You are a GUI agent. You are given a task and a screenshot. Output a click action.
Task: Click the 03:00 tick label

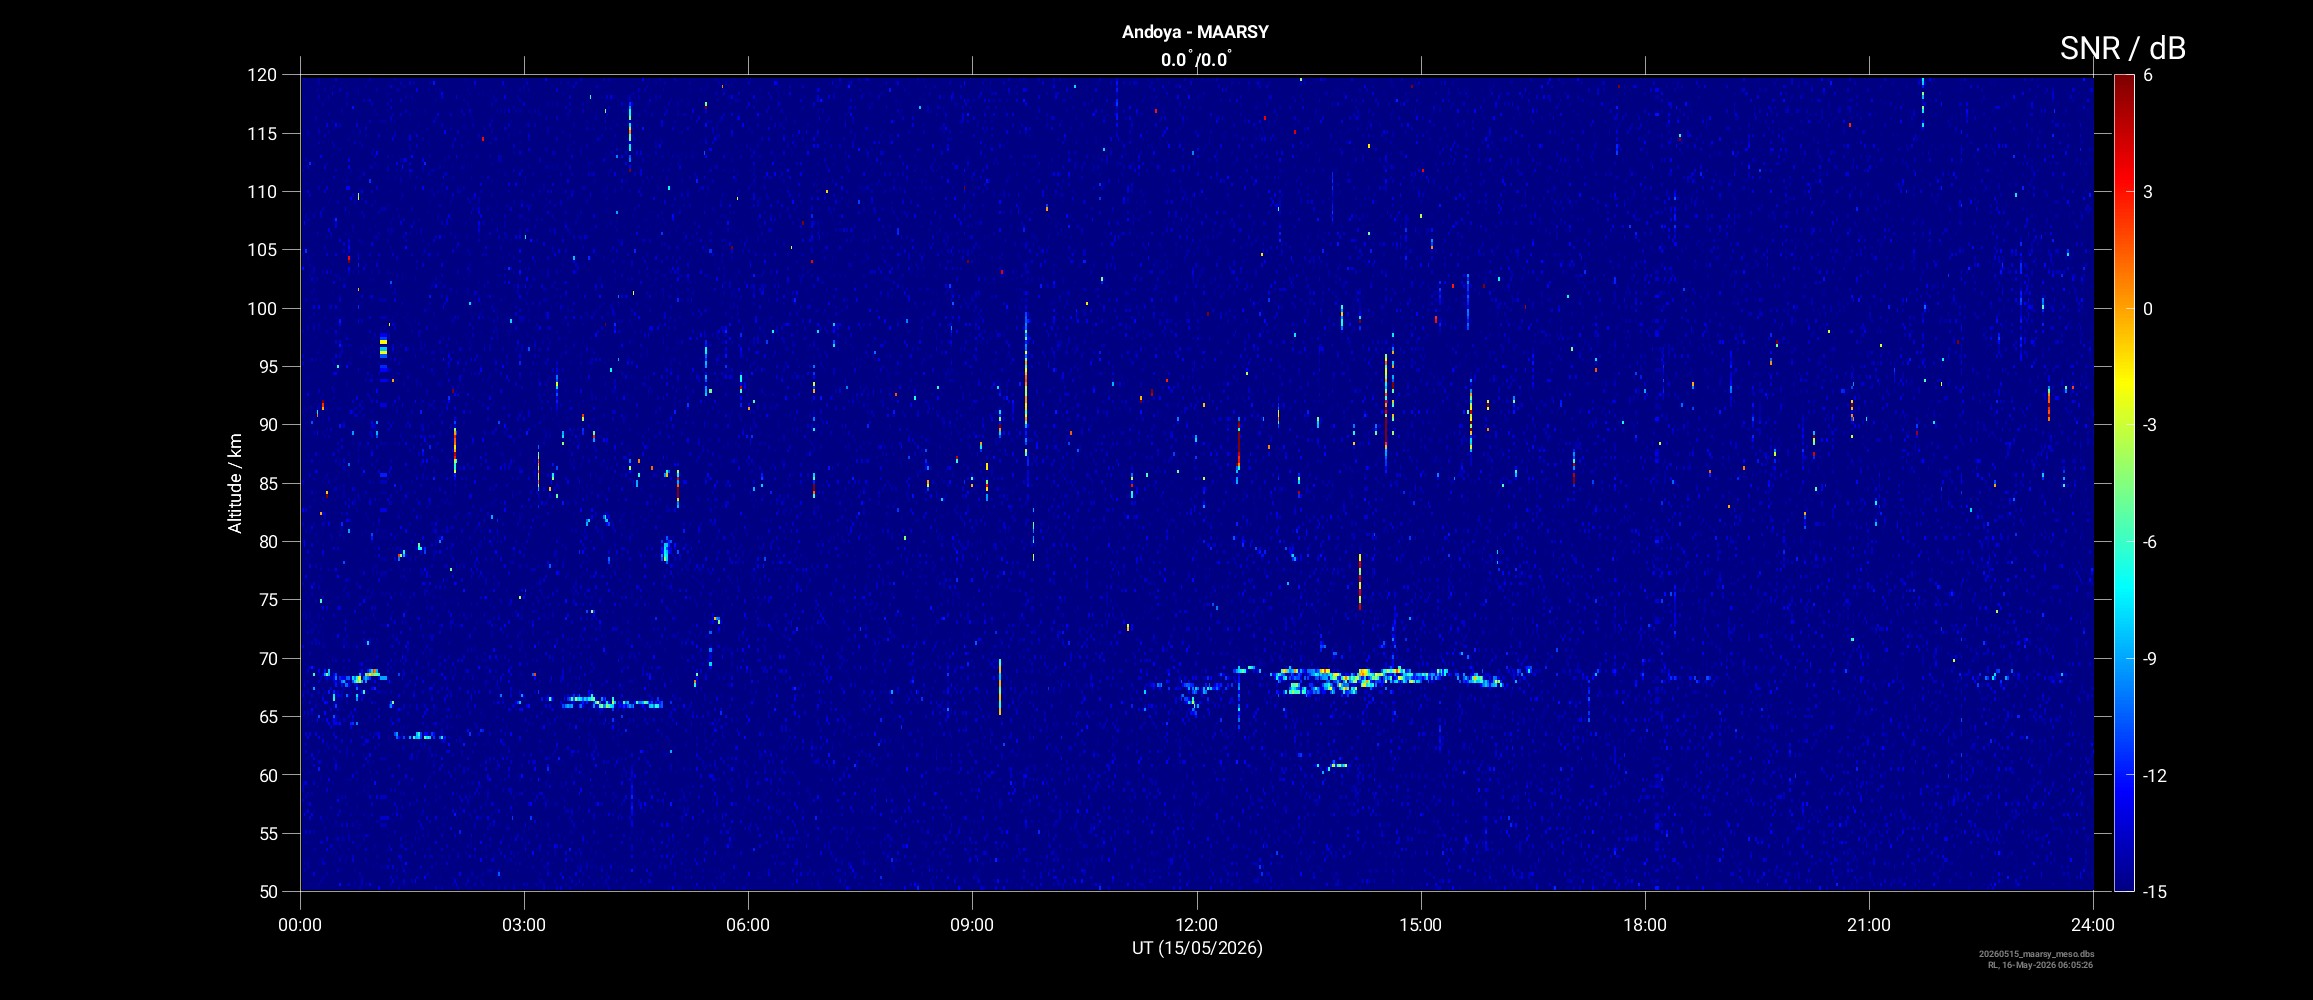[x=524, y=925]
